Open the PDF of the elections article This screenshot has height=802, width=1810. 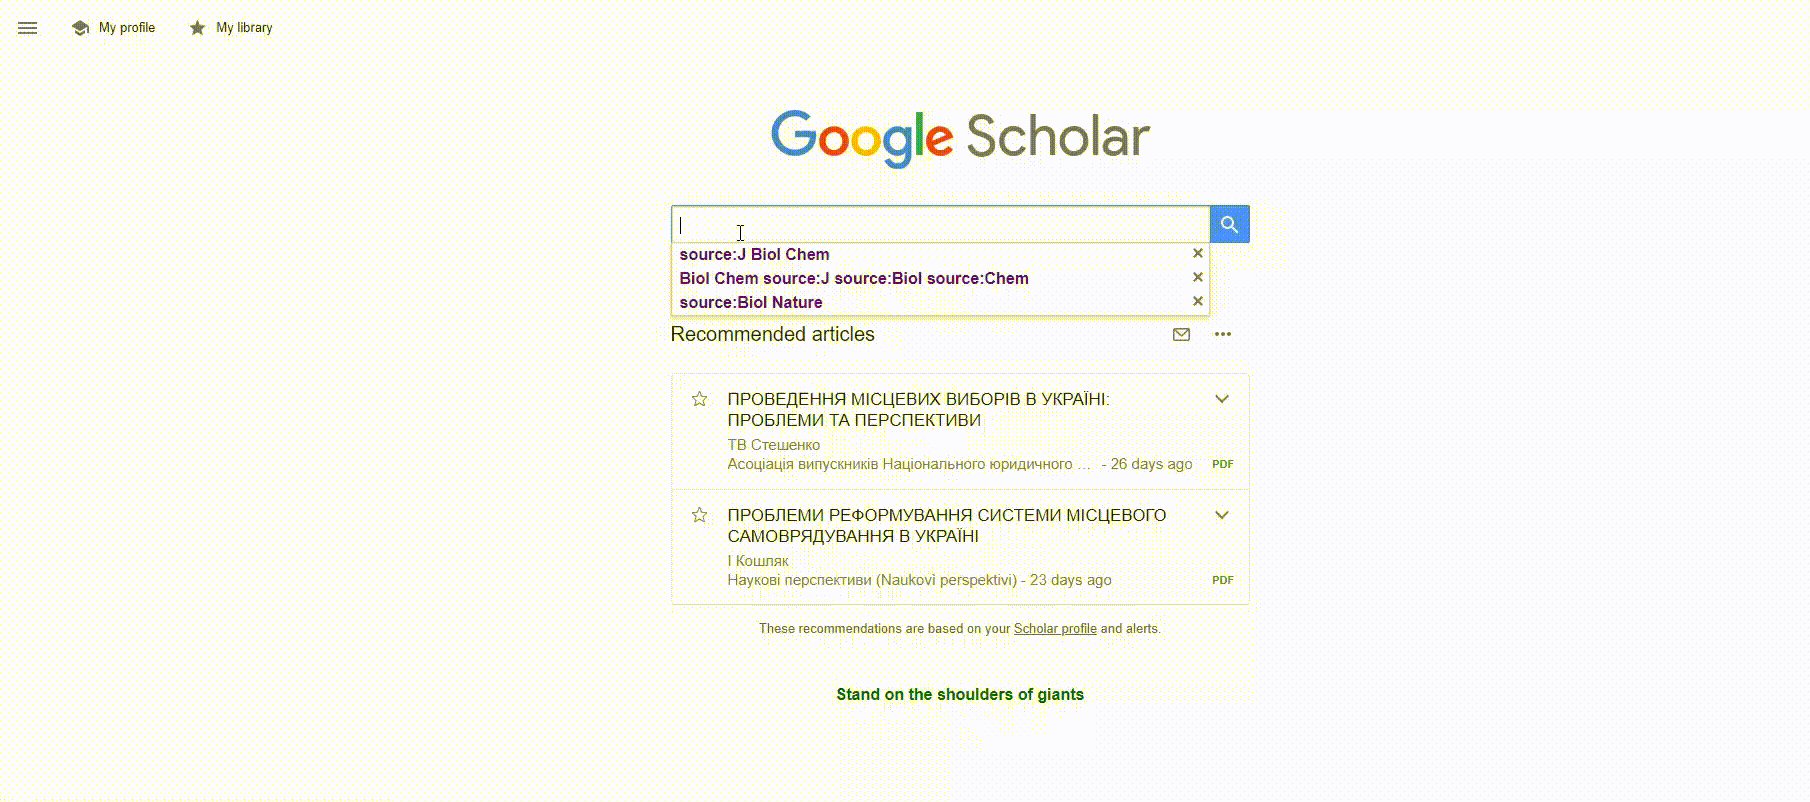(1222, 464)
